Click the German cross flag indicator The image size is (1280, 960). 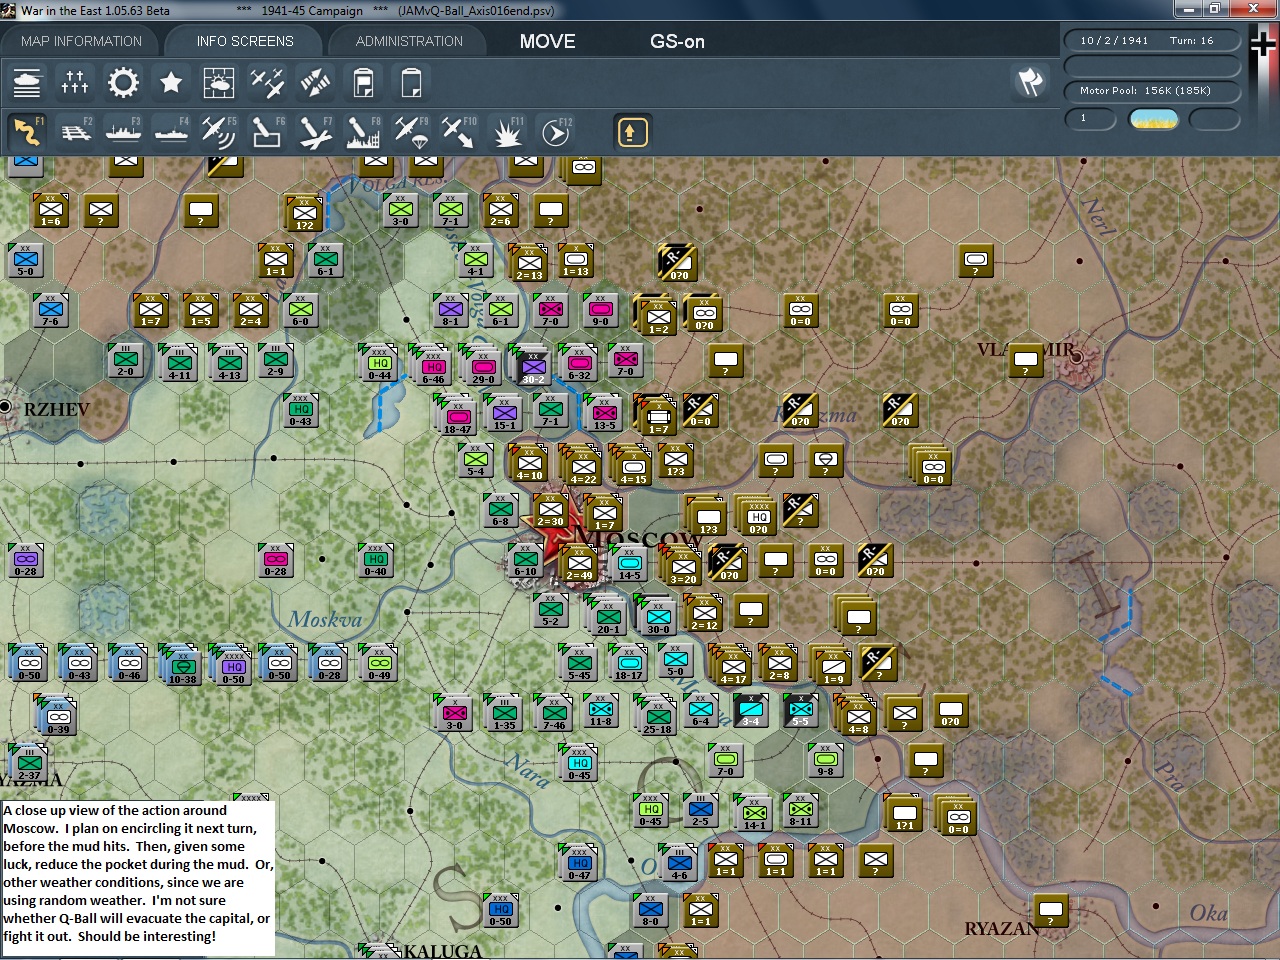(x=1263, y=45)
